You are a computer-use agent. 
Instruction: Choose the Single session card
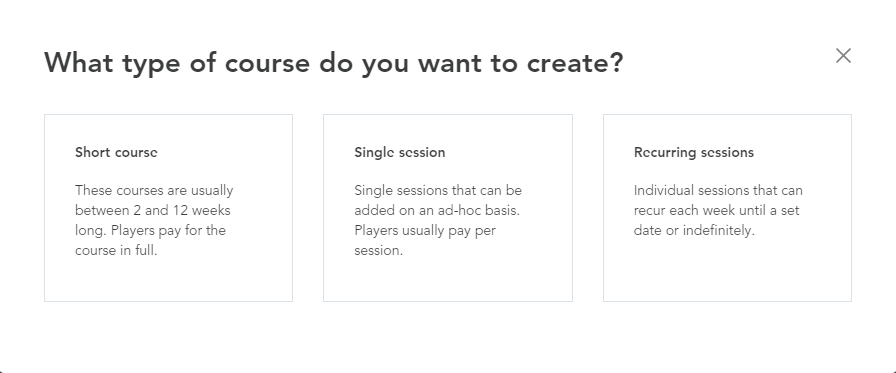448,208
